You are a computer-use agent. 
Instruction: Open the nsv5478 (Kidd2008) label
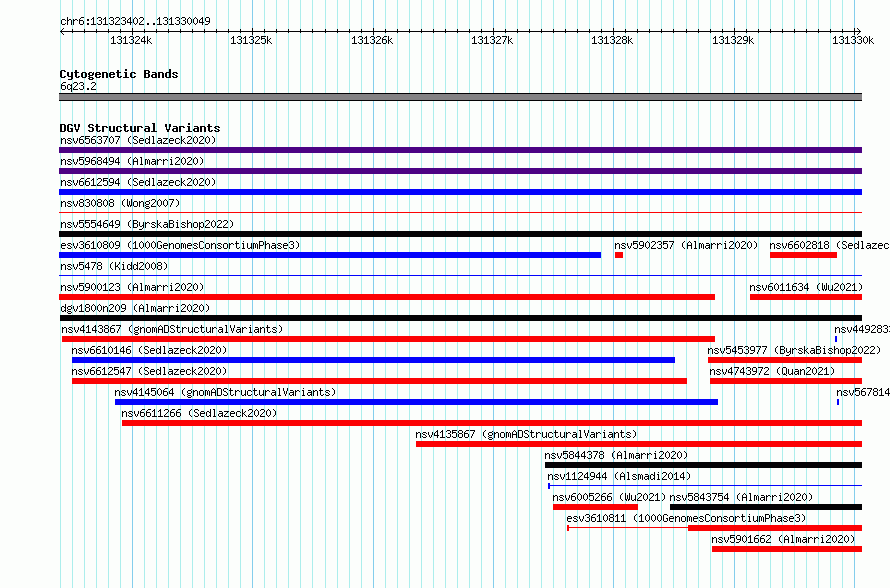coord(114,266)
